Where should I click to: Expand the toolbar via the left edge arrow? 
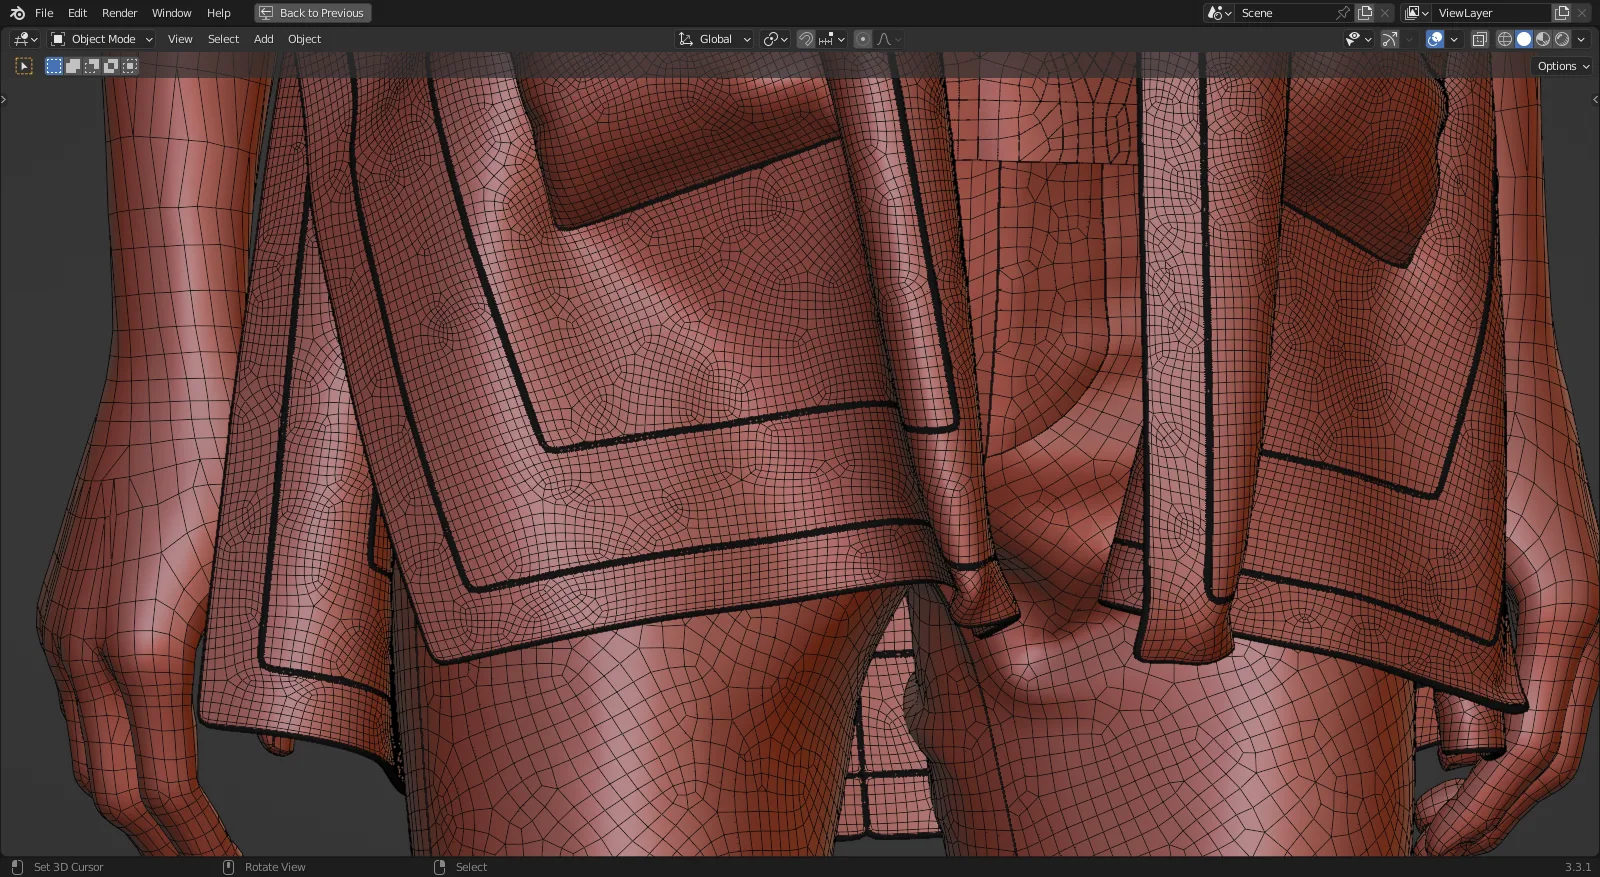coord(3,100)
